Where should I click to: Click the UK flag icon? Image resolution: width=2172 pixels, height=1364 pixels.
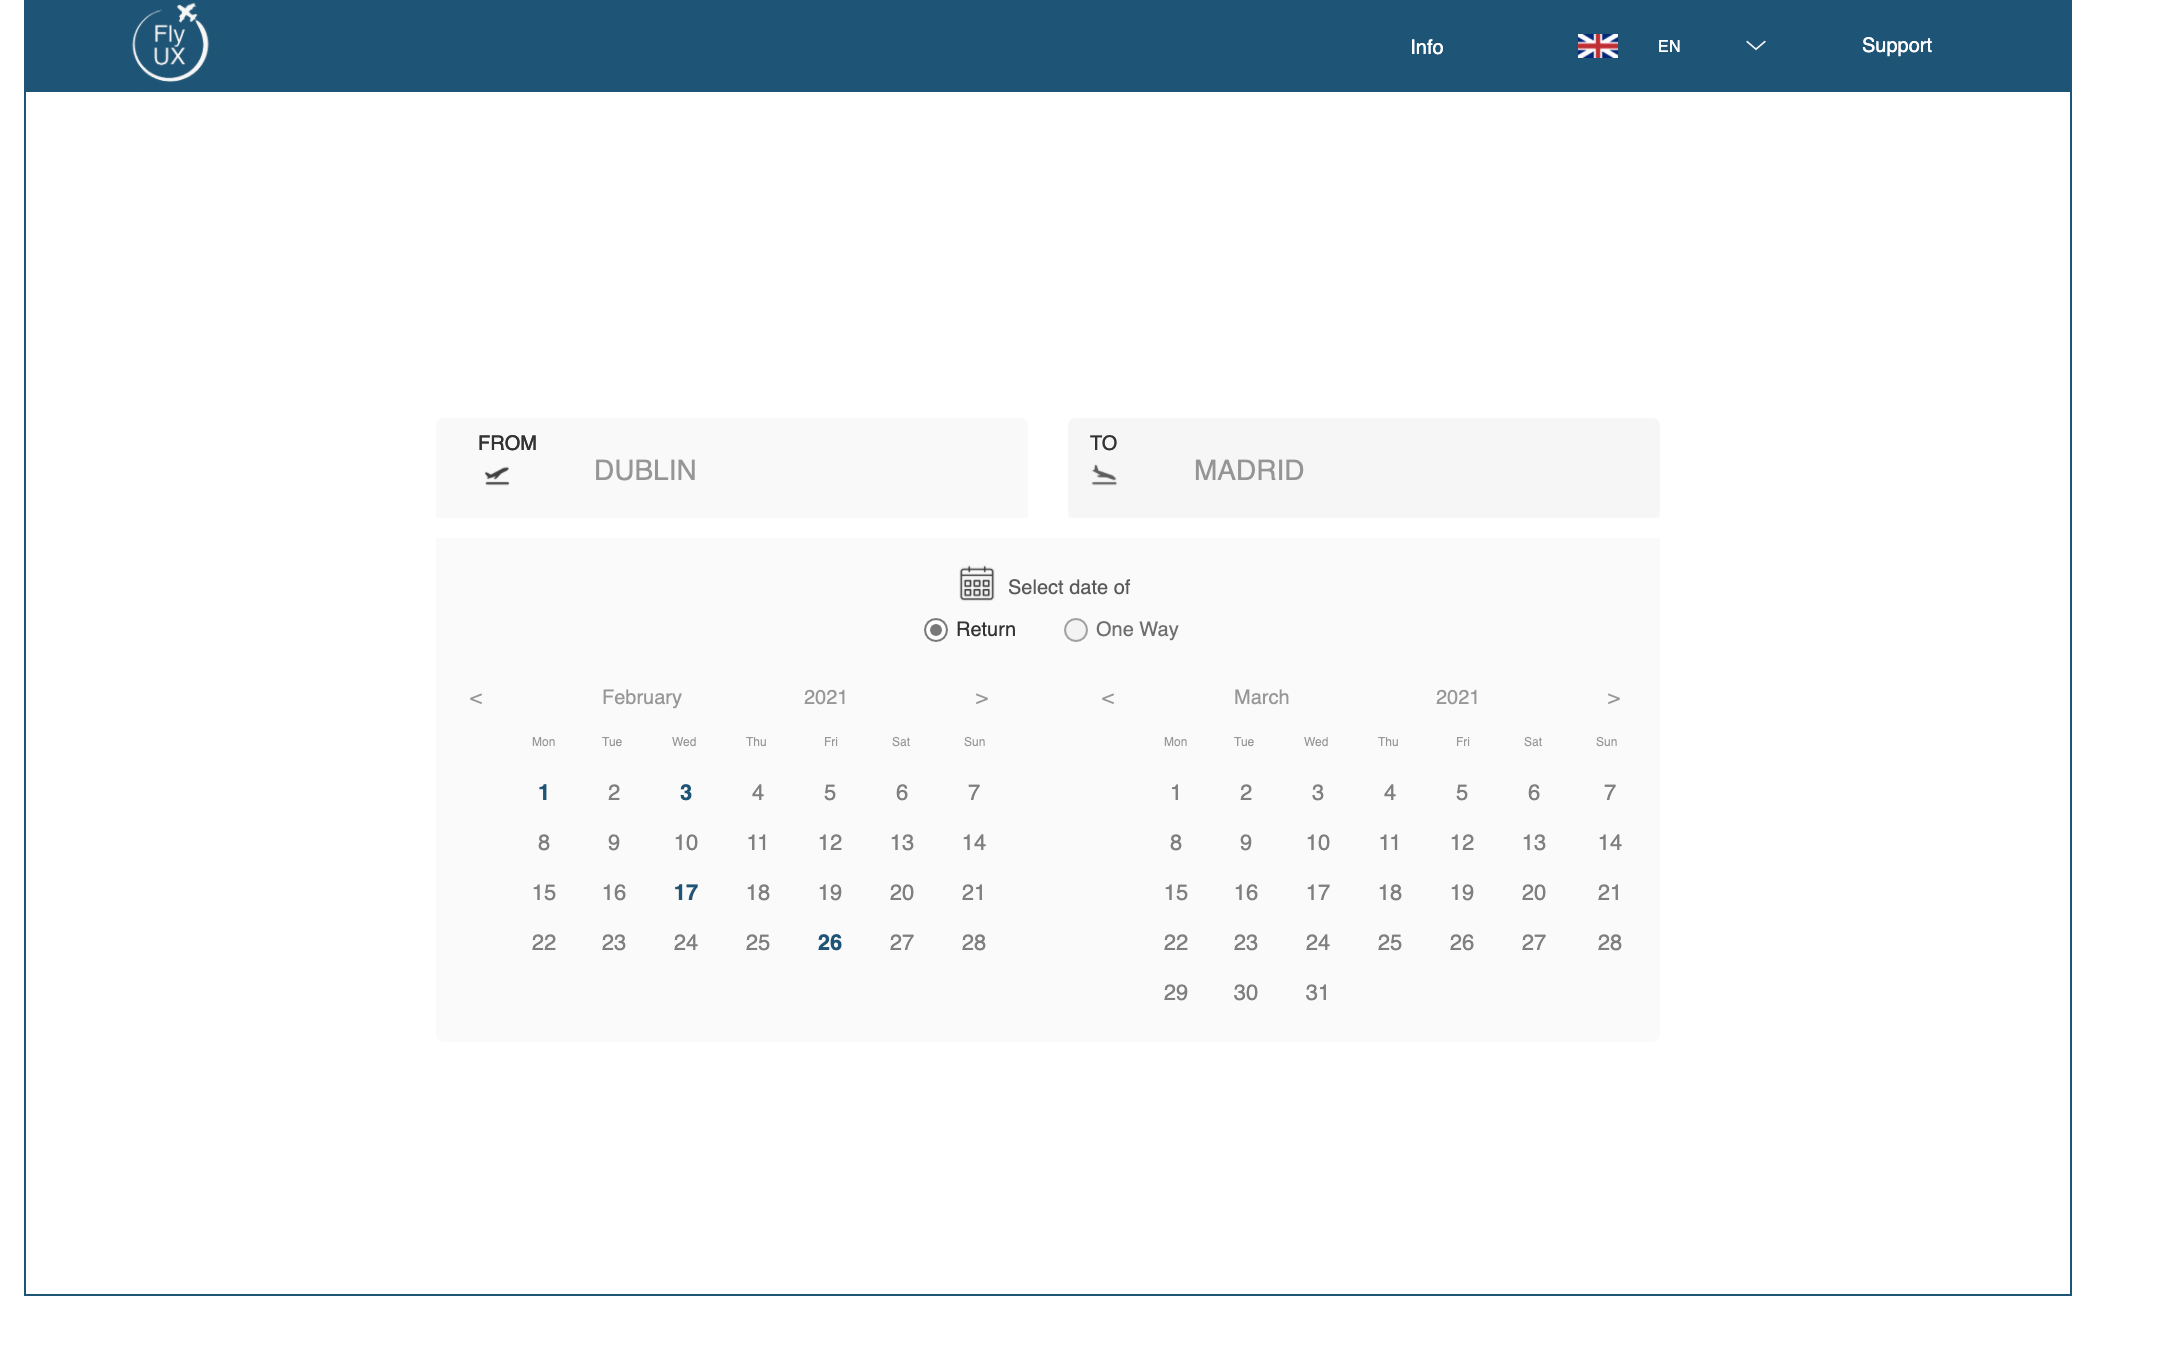tap(1597, 46)
